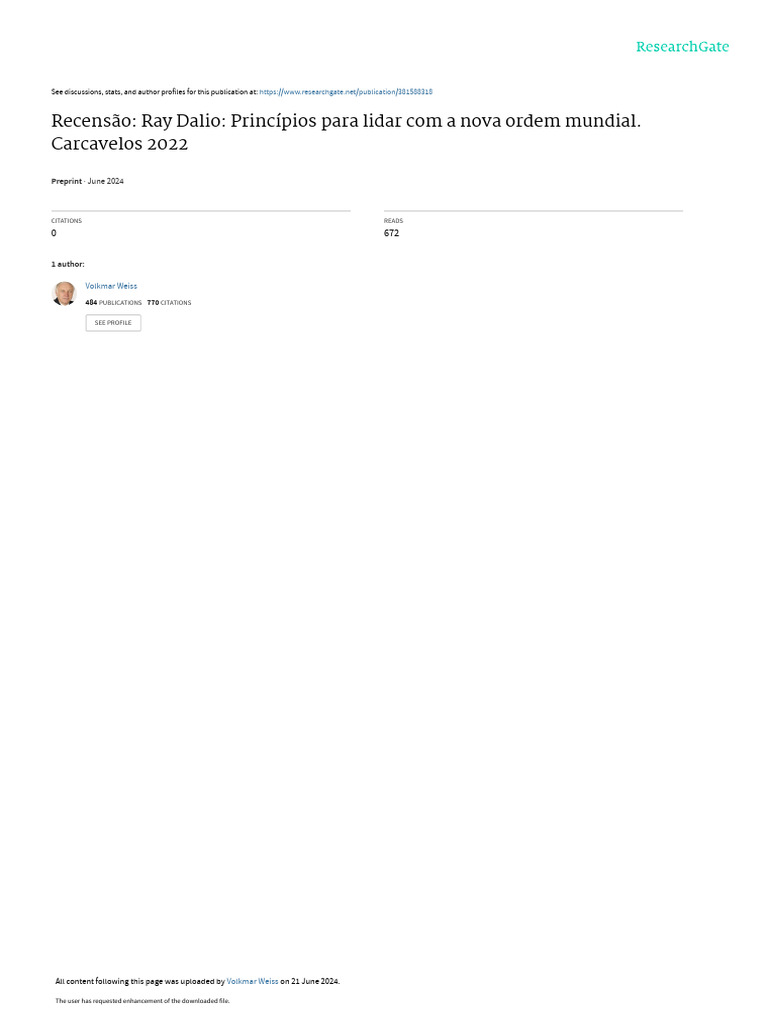The image size is (768, 1024).
Task: Click the reads value 672
Action: (x=391, y=233)
